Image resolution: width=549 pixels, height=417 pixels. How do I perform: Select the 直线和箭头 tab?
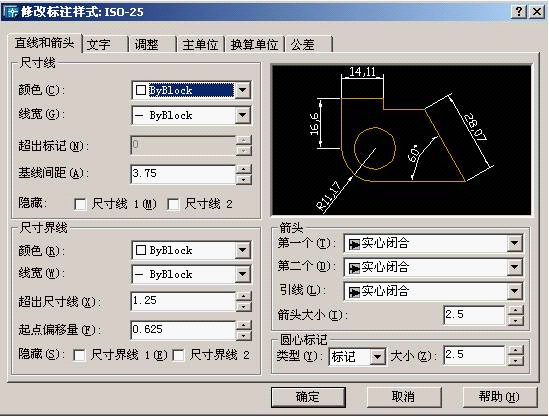point(44,43)
